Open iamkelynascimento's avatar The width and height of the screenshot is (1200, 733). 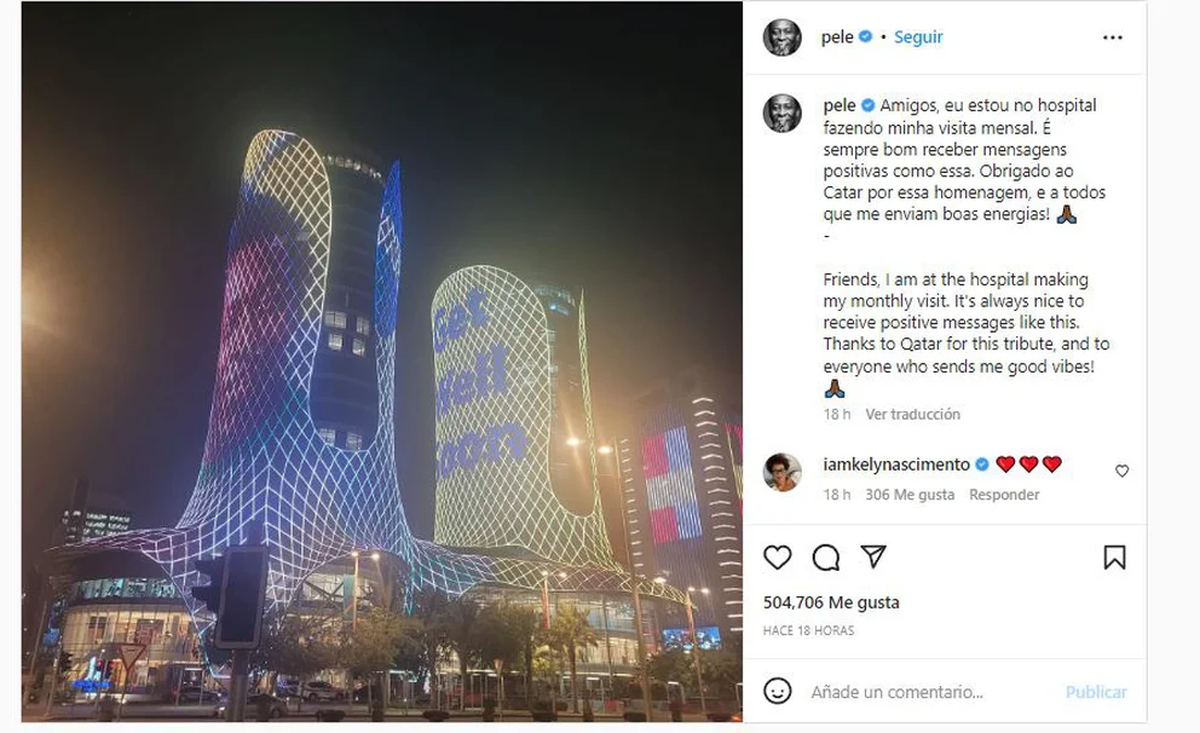[x=782, y=472]
